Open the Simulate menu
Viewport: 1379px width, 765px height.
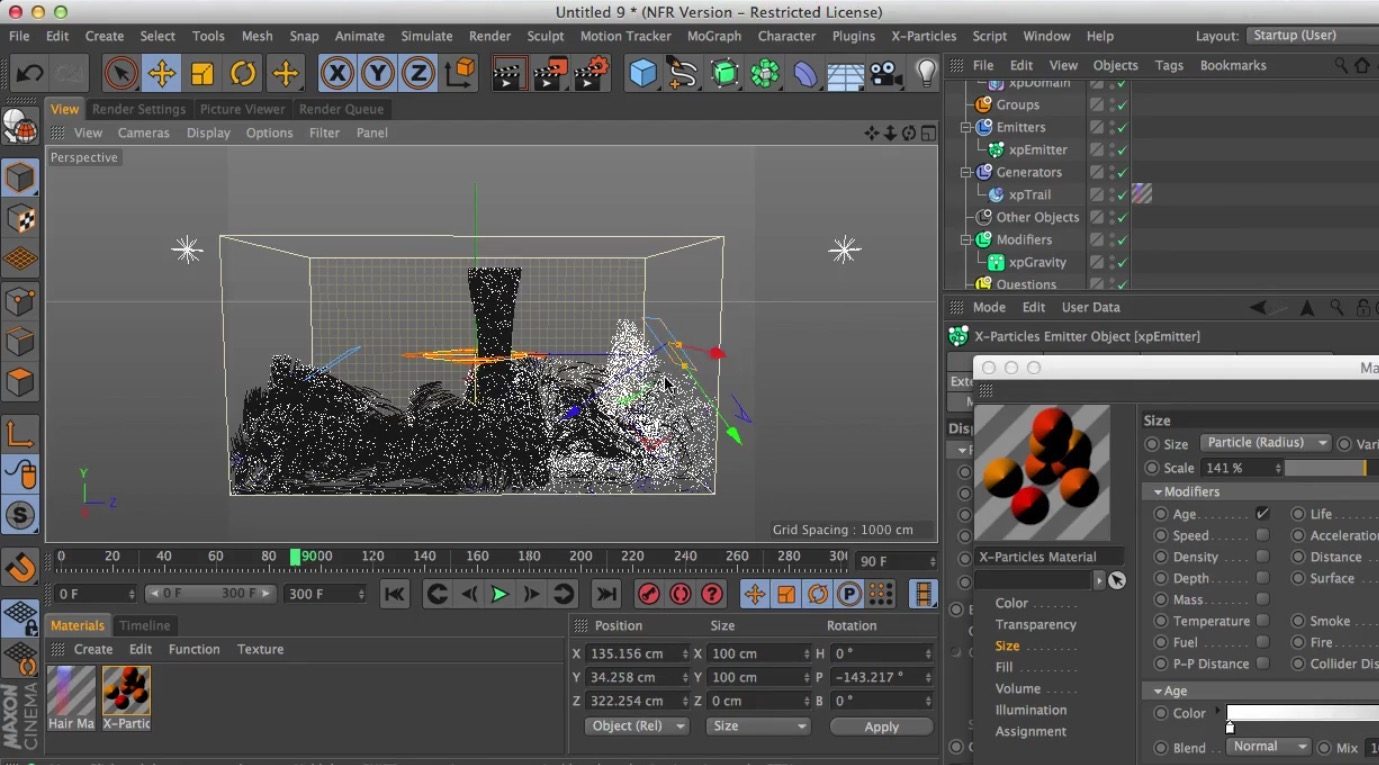pos(427,36)
